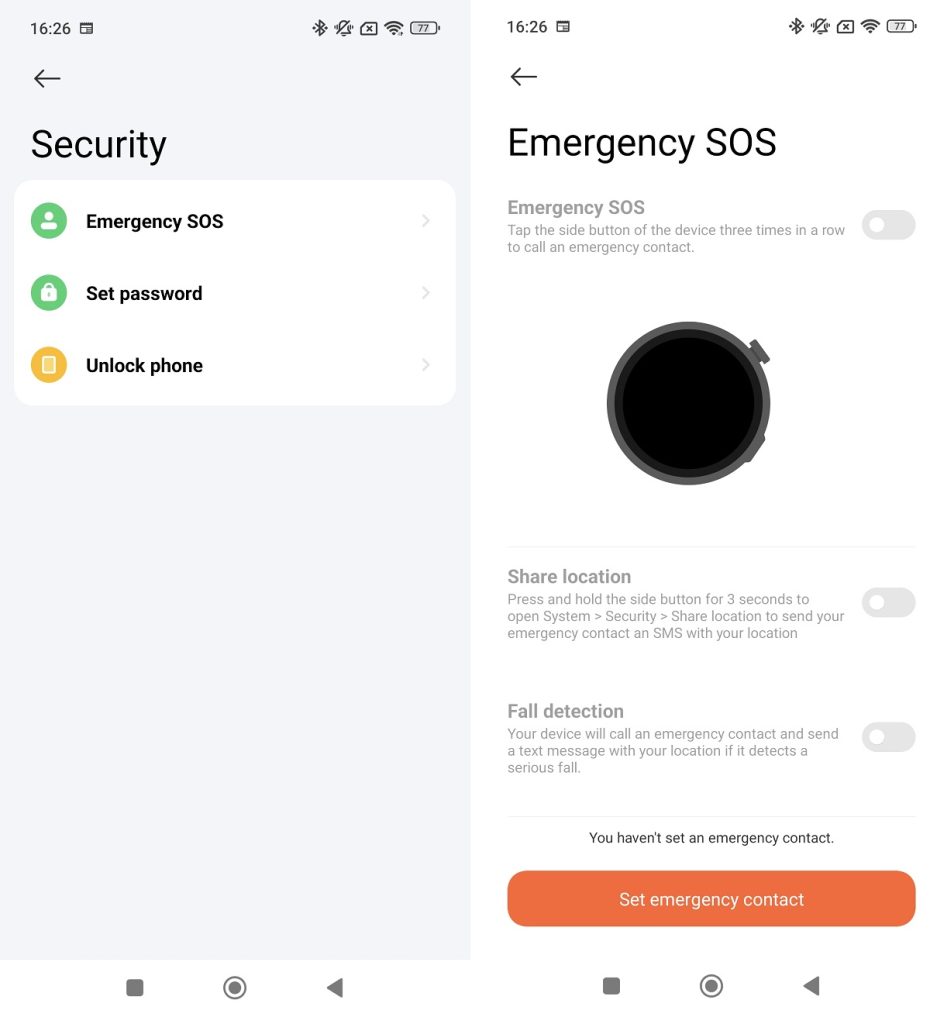The height and width of the screenshot is (1024, 930).
Task: Tap the yellow Unlock phone icon
Action: 49,365
